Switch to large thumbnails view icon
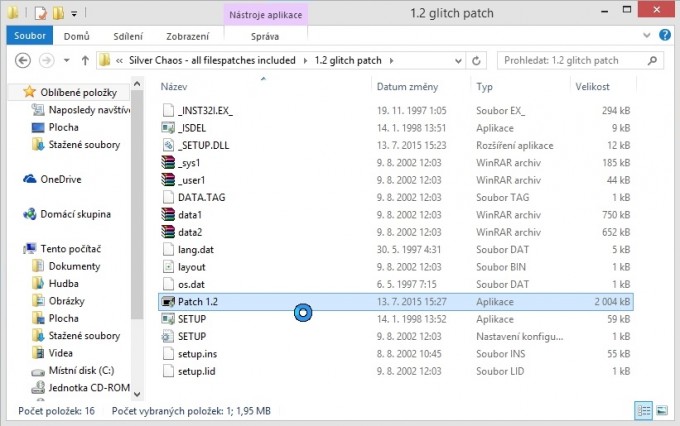Viewport: 680px width, 426px height. (662, 410)
